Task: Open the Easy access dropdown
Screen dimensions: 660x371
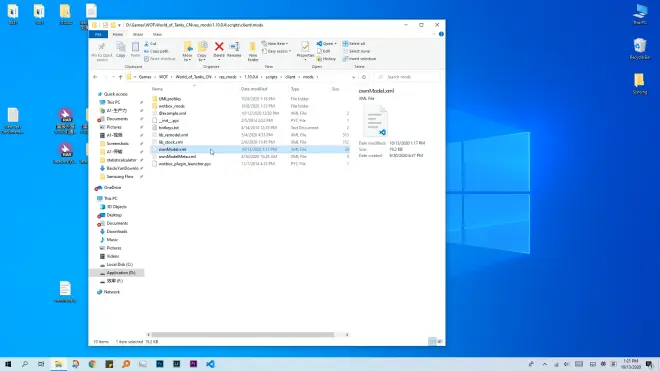Action: click(276, 51)
